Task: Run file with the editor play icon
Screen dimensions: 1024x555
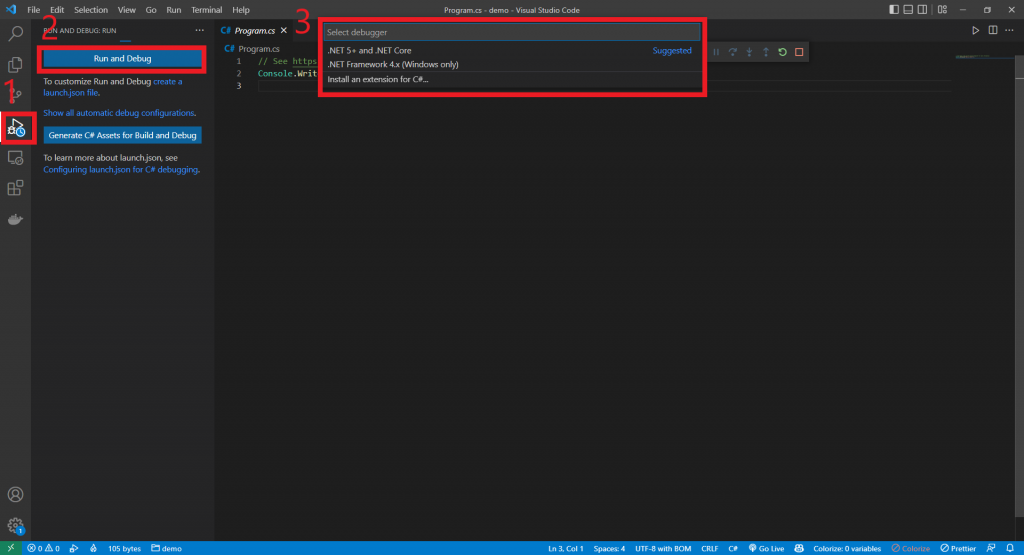Action: tap(975, 30)
